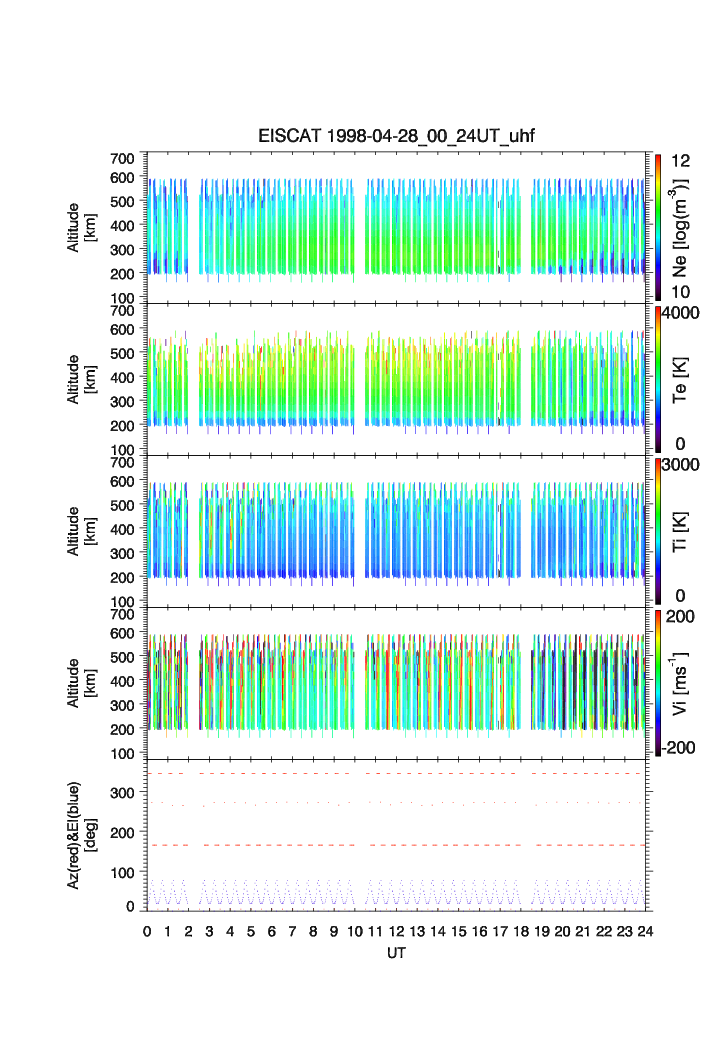Click the 24 tick on the UT axis
The height and width of the screenshot is (1063, 708).
point(645,930)
